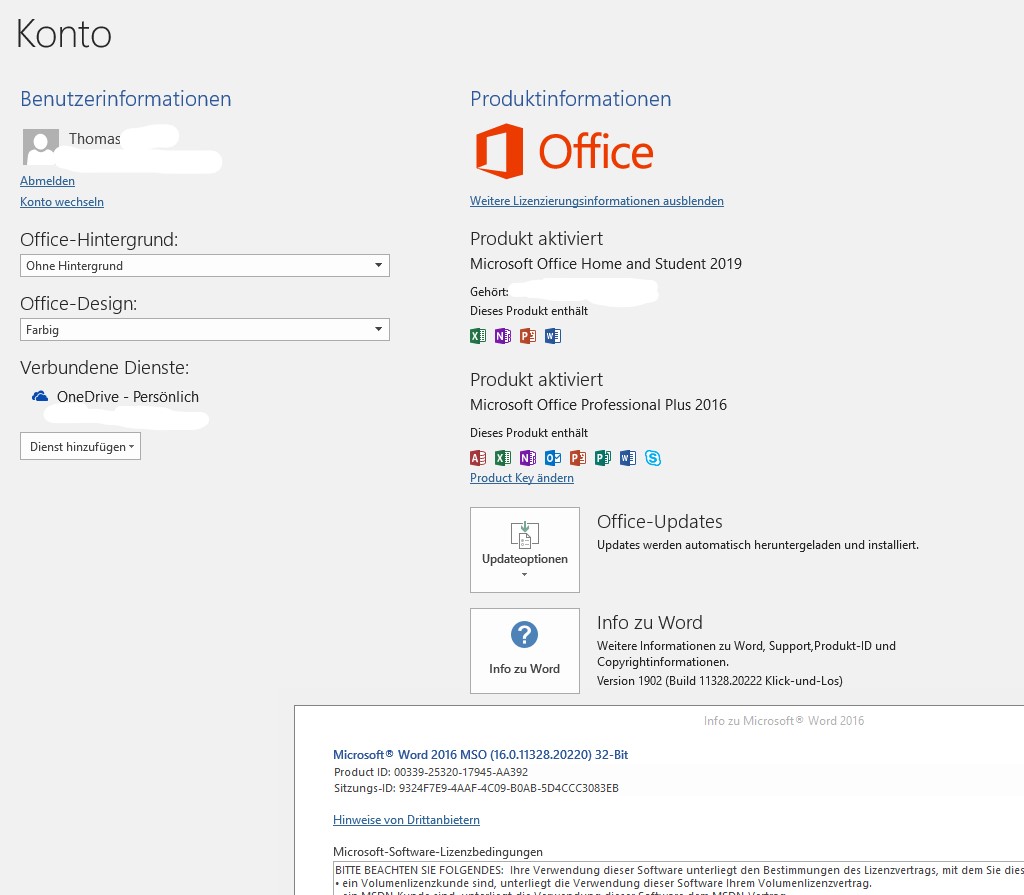The width and height of the screenshot is (1024, 895).
Task: Click the Verbundene Dienste heading
Action: [x=104, y=368]
